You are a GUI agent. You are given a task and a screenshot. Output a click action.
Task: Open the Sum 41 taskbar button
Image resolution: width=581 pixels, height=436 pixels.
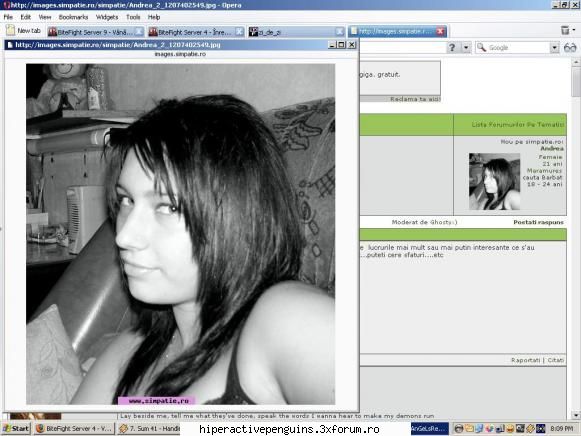(x=149, y=429)
